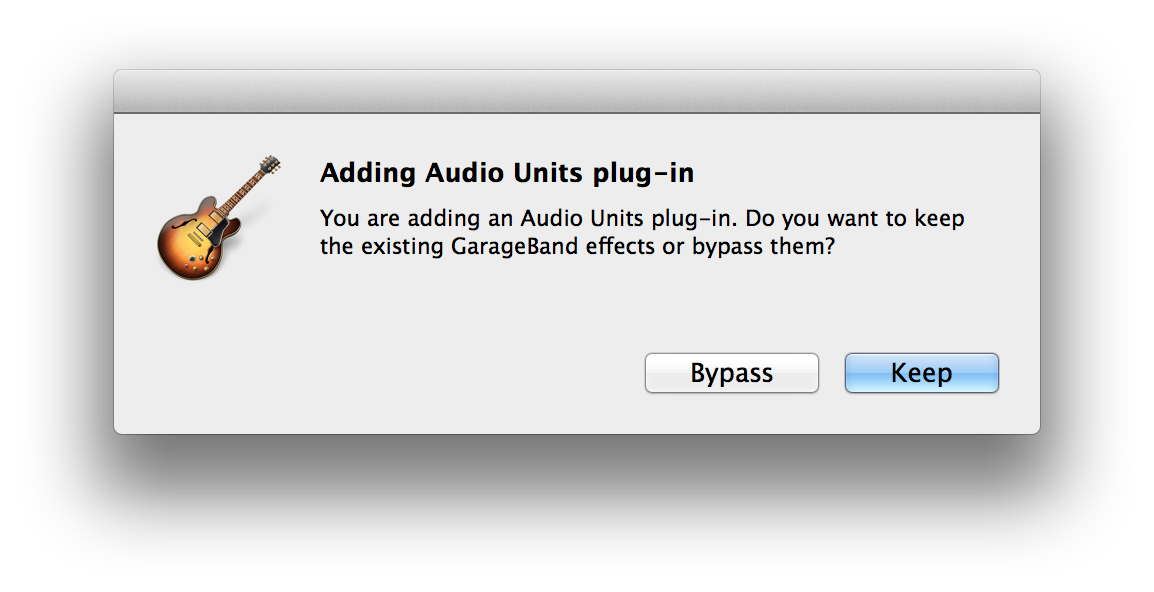Click the Keep button

pos(921,373)
